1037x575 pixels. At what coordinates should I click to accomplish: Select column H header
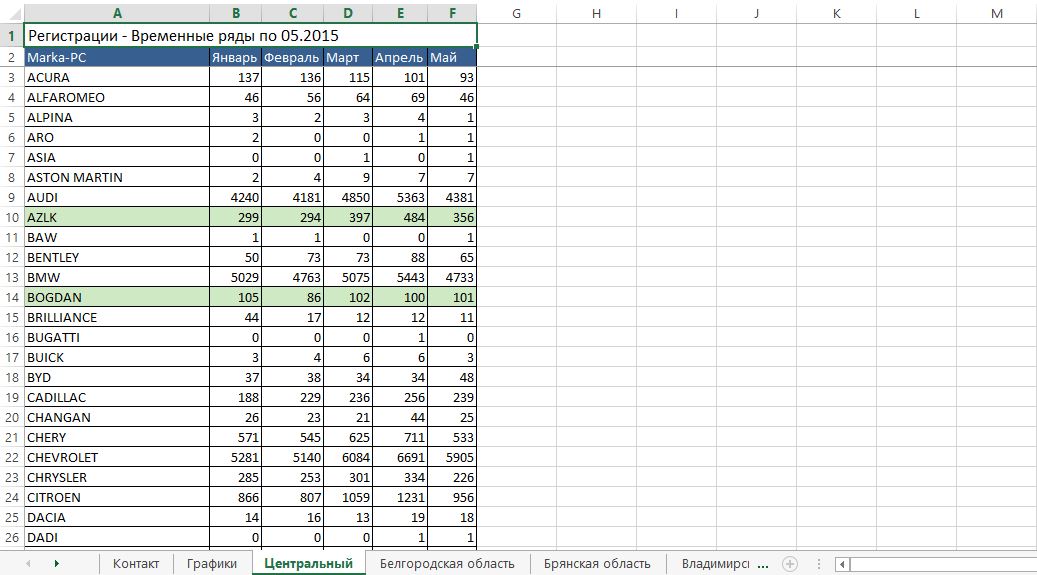[x=597, y=13]
